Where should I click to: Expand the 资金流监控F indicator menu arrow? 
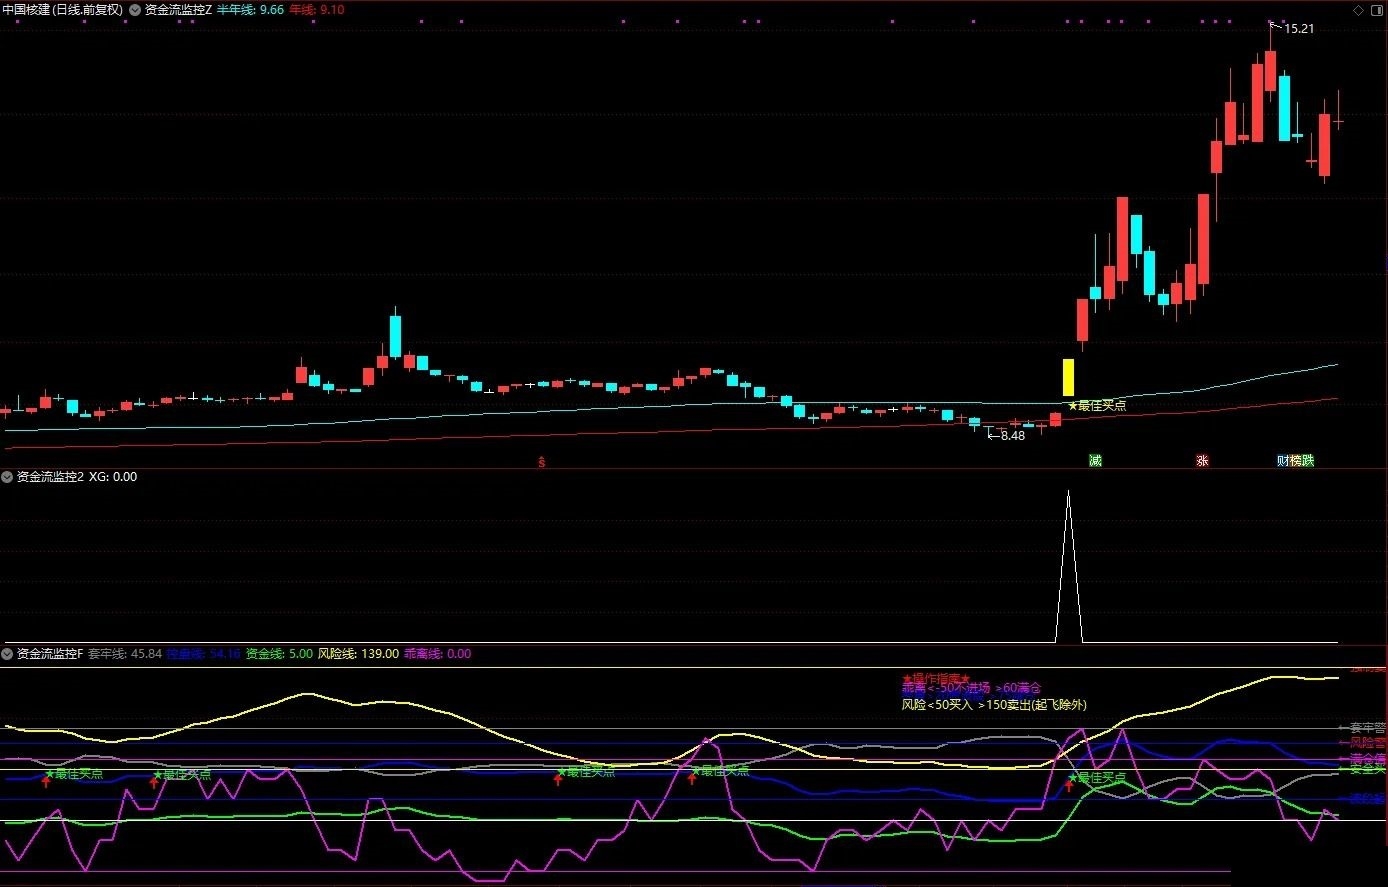coord(7,654)
